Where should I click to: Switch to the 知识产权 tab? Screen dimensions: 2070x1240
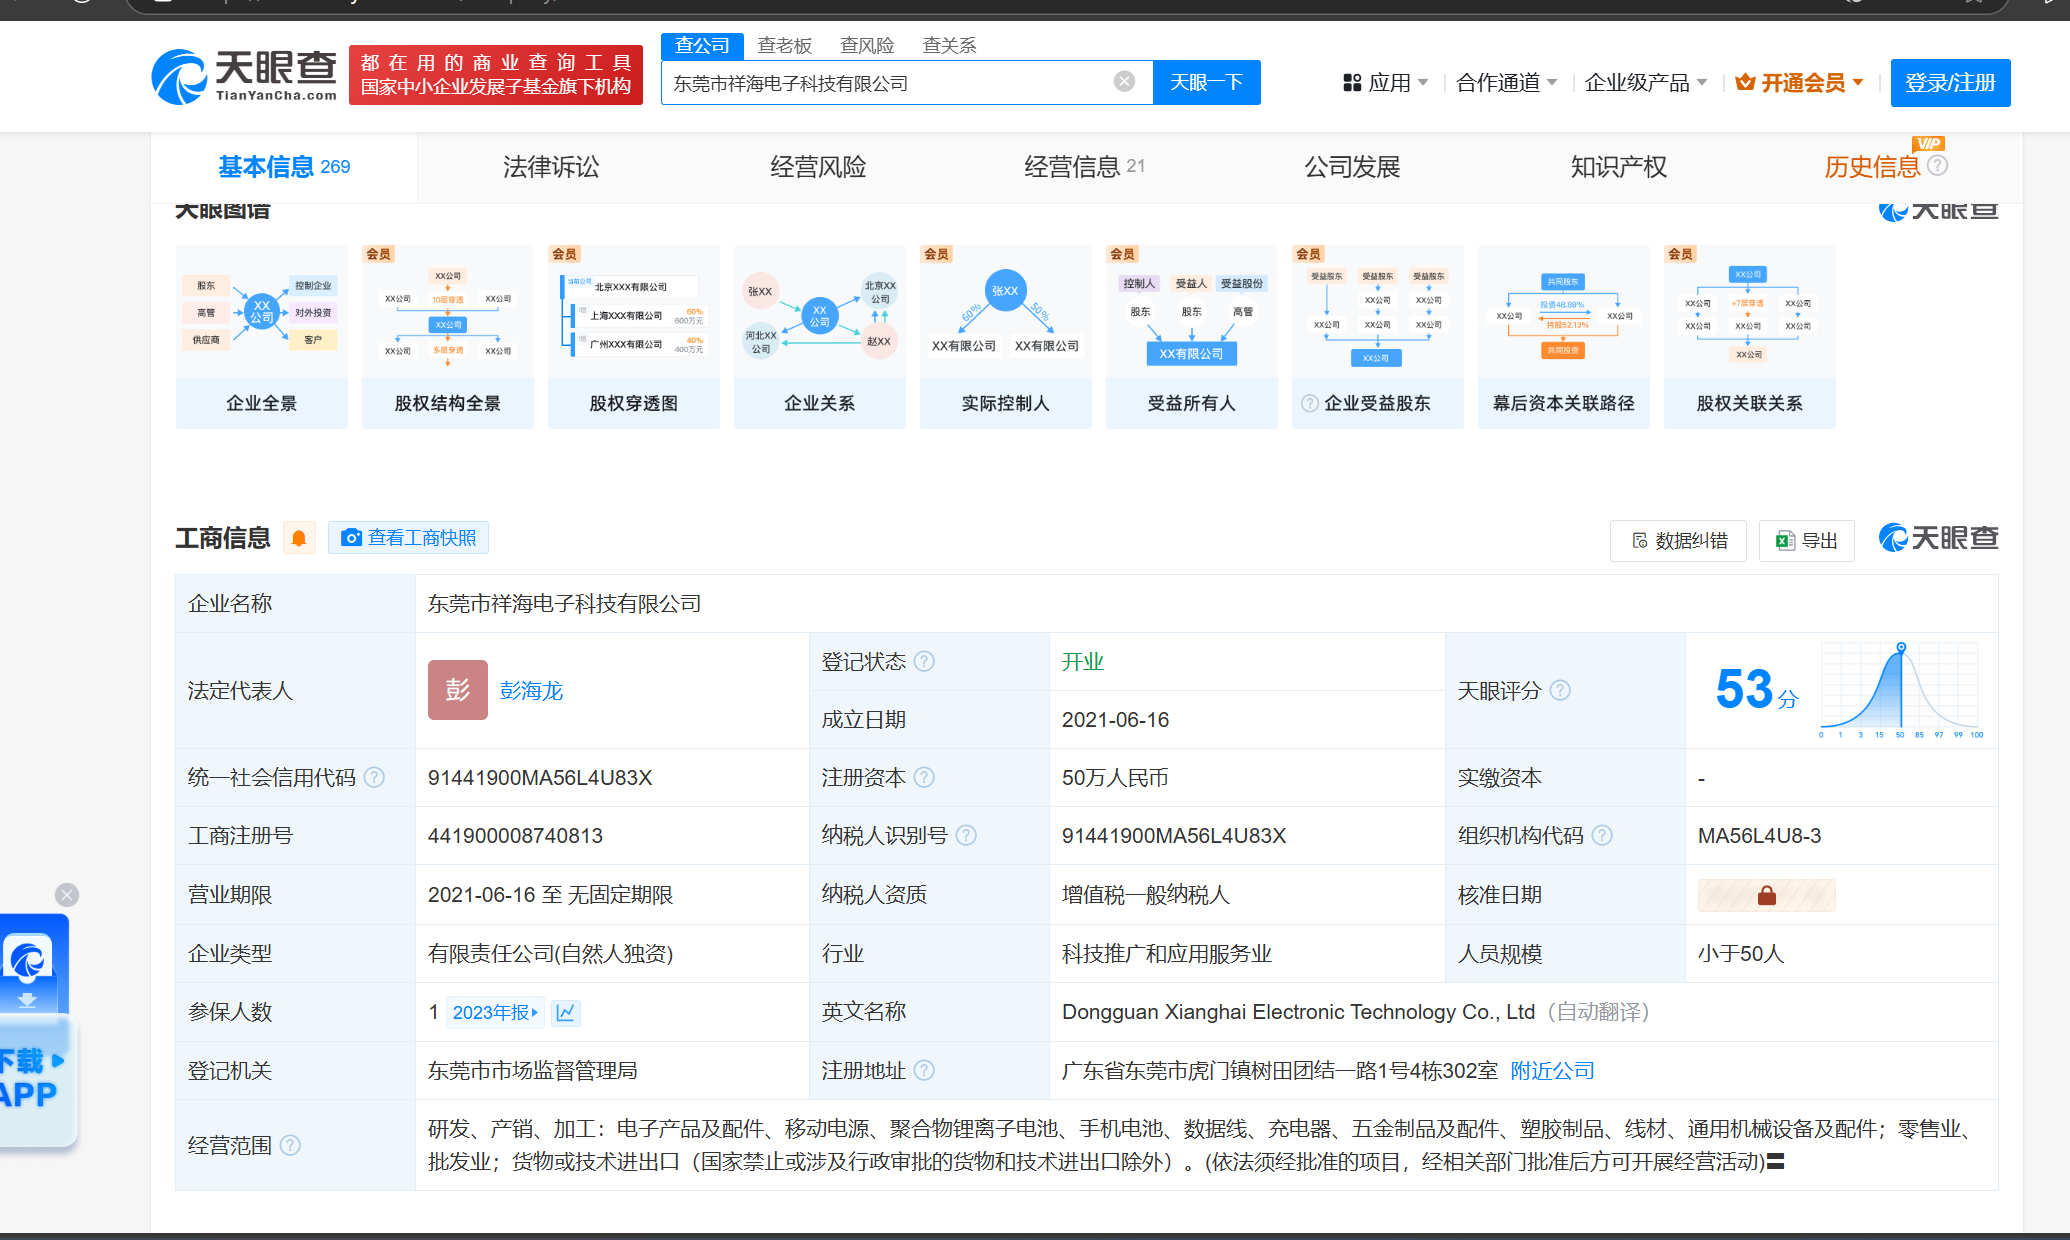pyautogui.click(x=1619, y=167)
